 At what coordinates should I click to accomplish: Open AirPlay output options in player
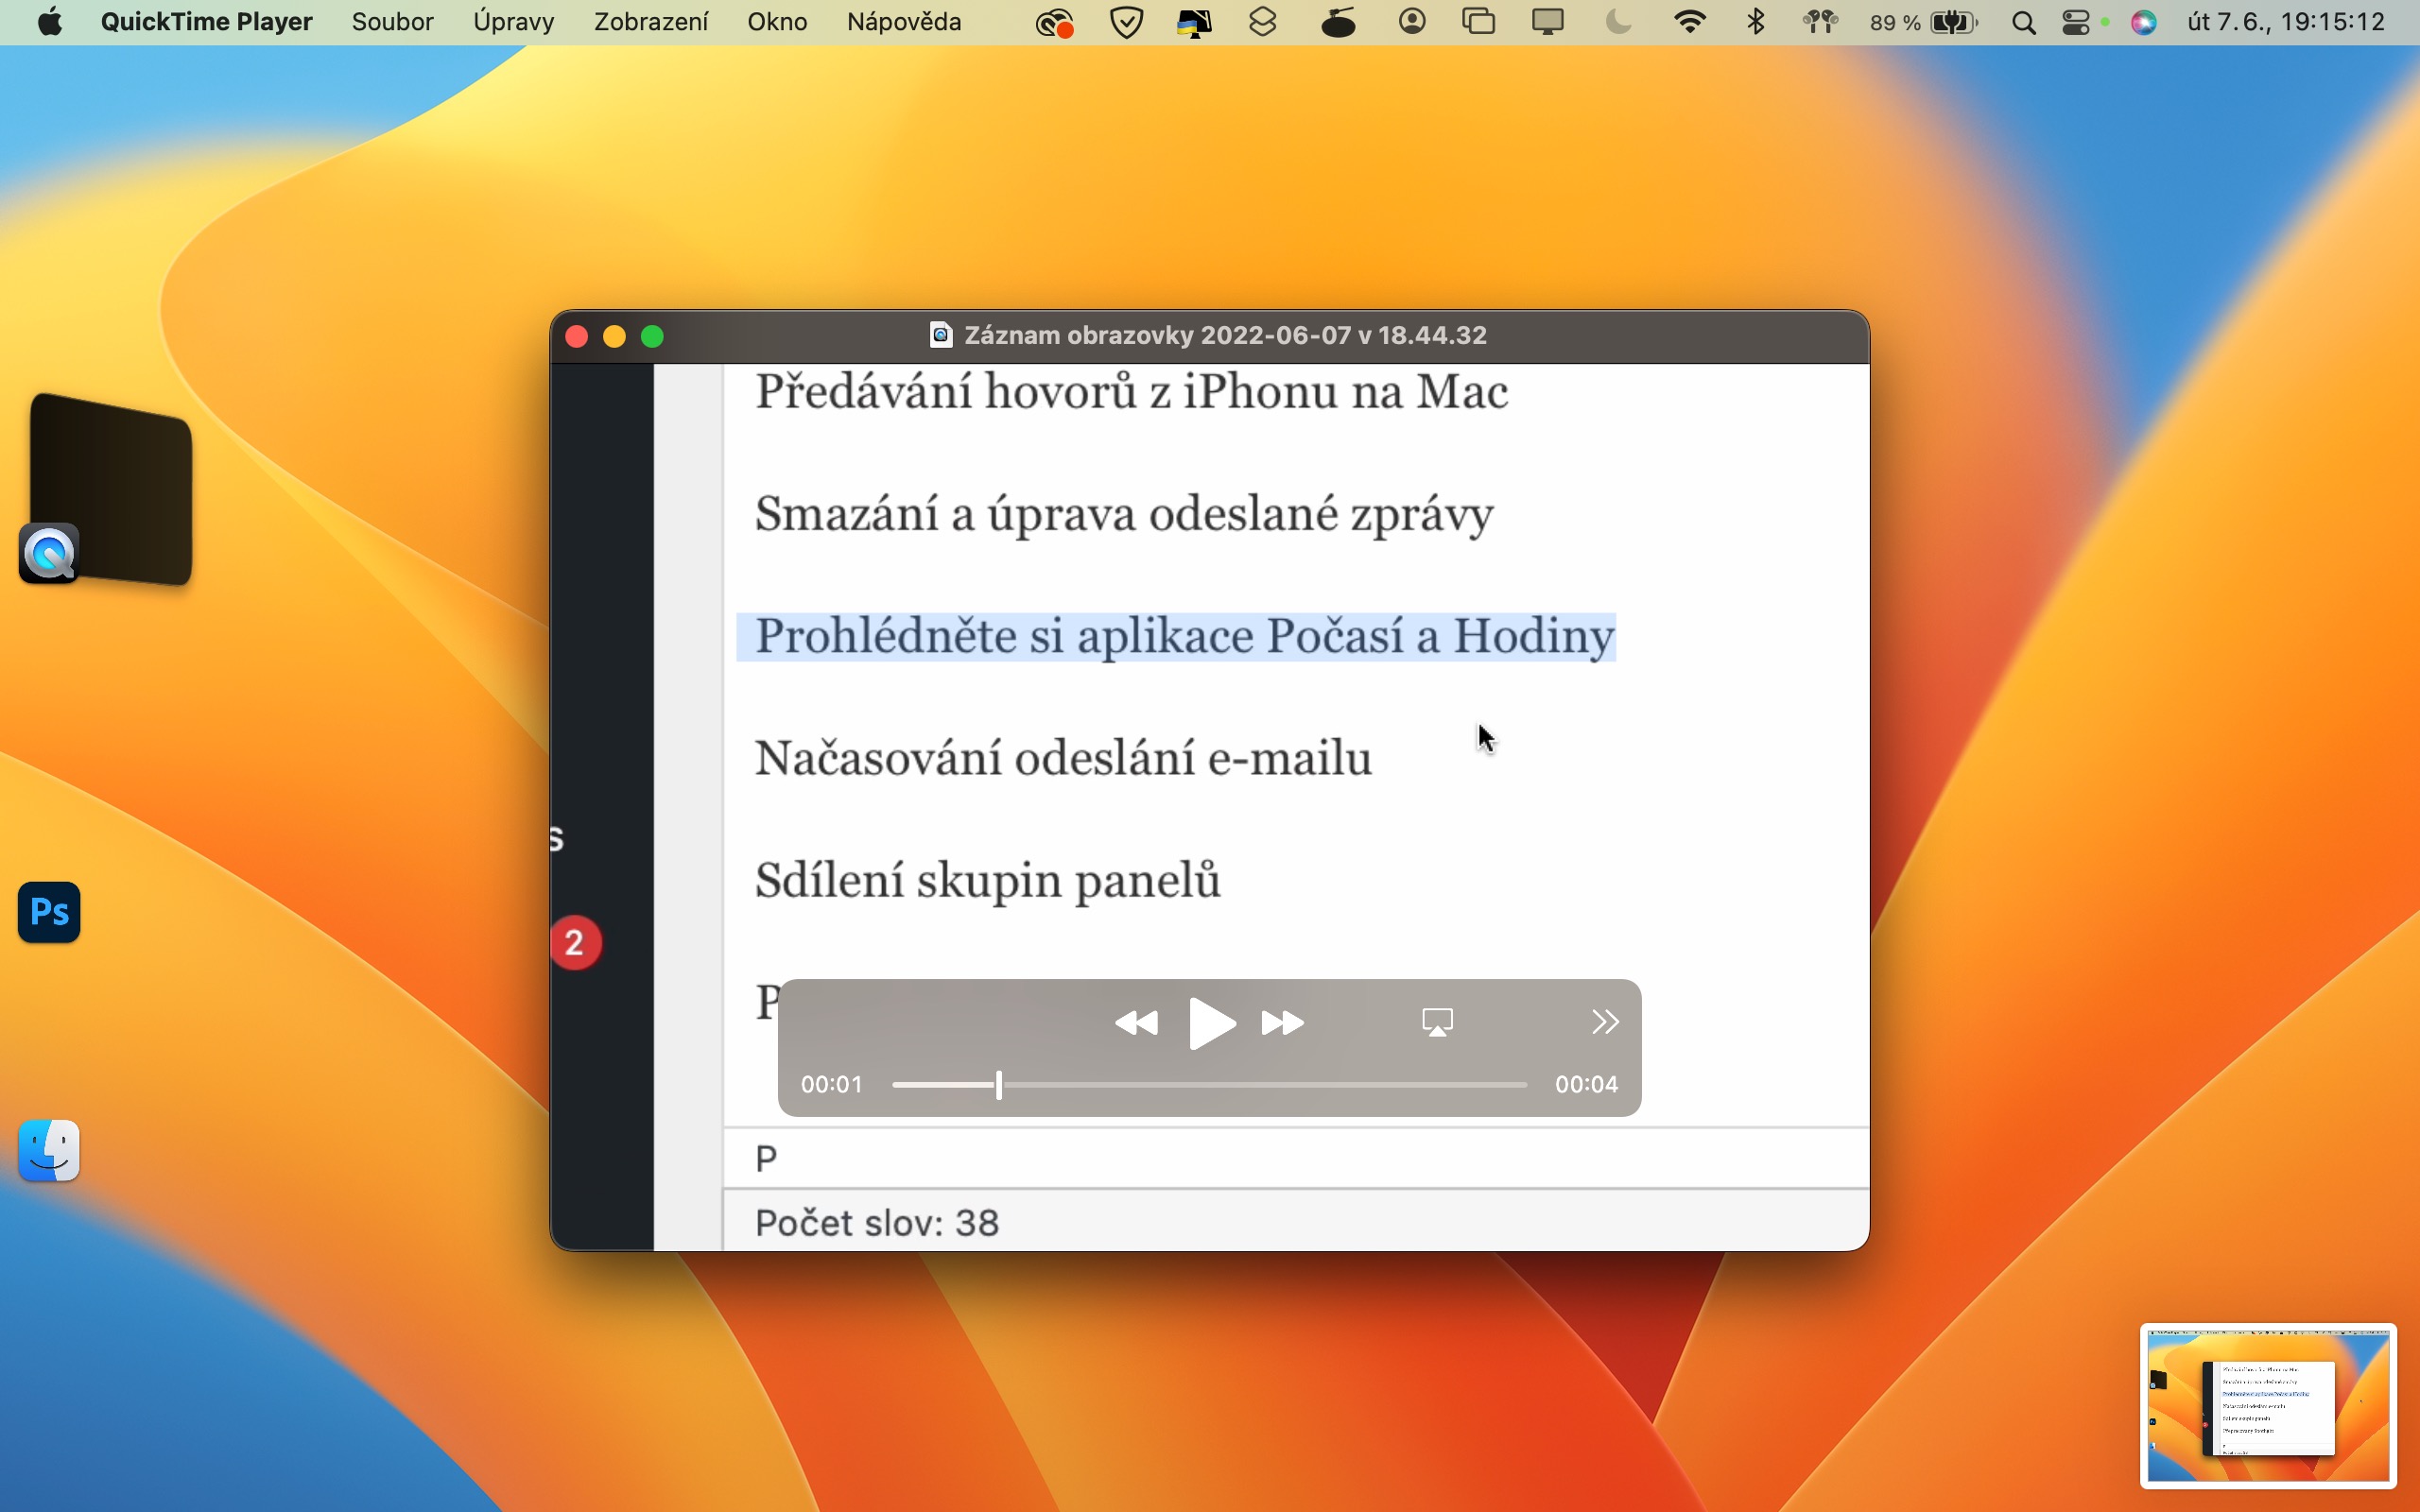click(x=1437, y=1022)
